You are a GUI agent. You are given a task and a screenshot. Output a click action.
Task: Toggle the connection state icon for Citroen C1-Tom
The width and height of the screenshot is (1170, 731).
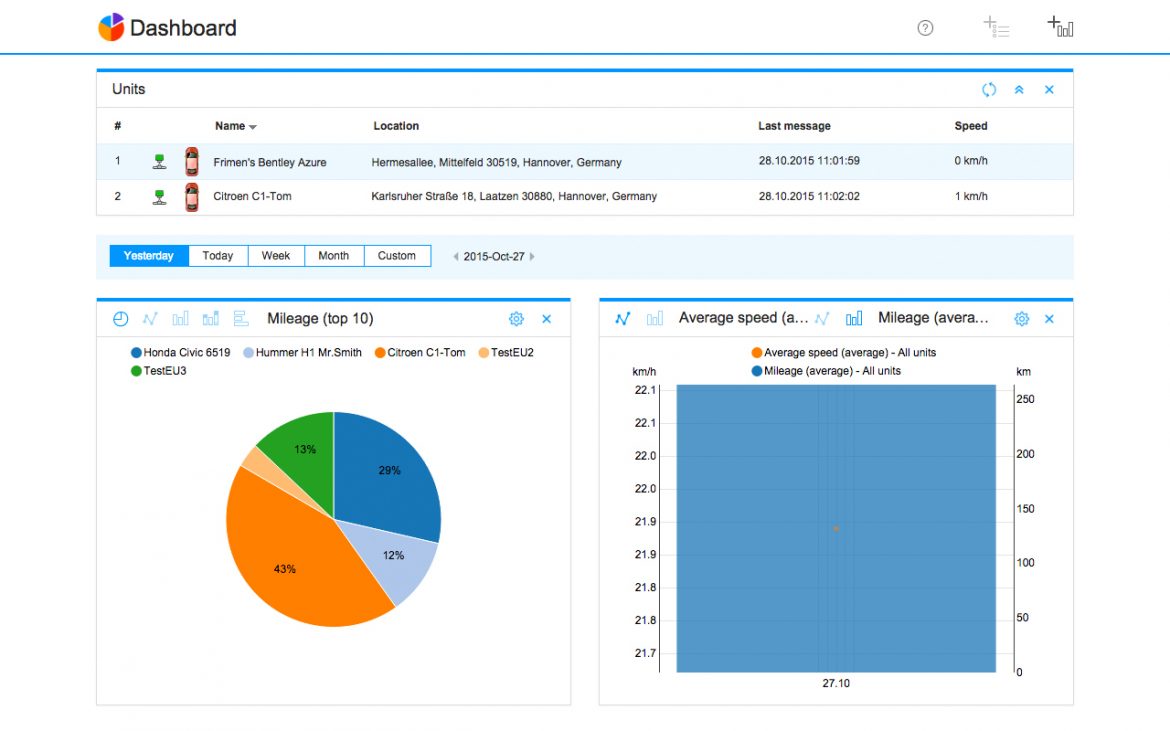[x=161, y=196]
